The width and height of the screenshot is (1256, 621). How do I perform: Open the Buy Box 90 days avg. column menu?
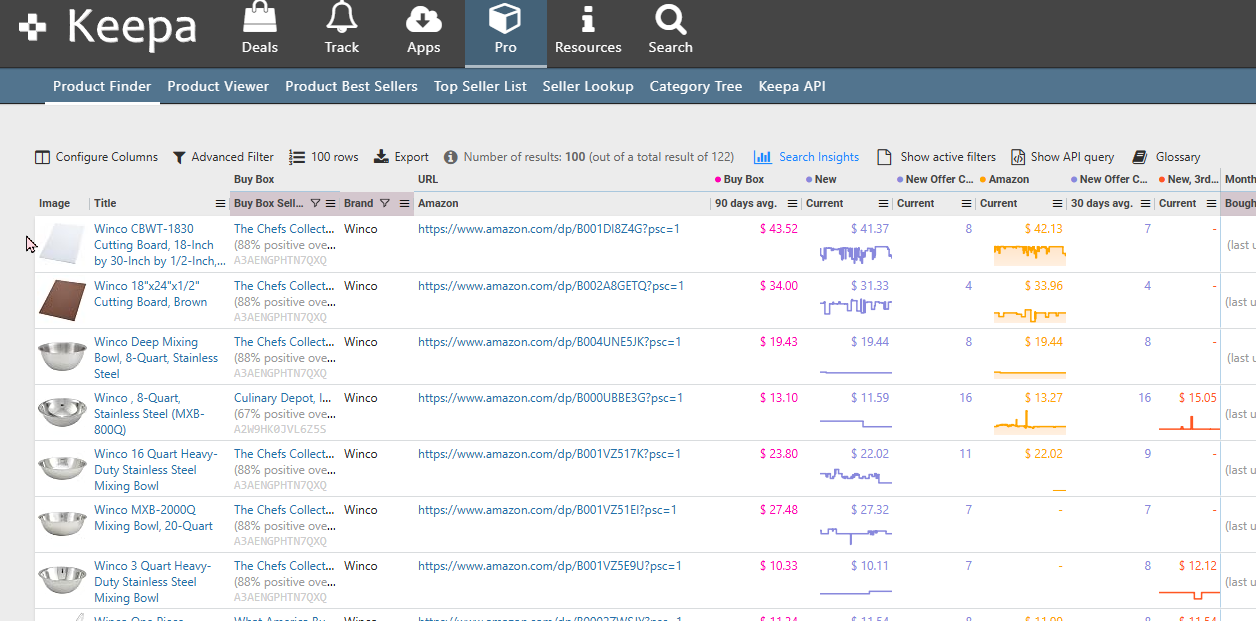[x=793, y=203]
